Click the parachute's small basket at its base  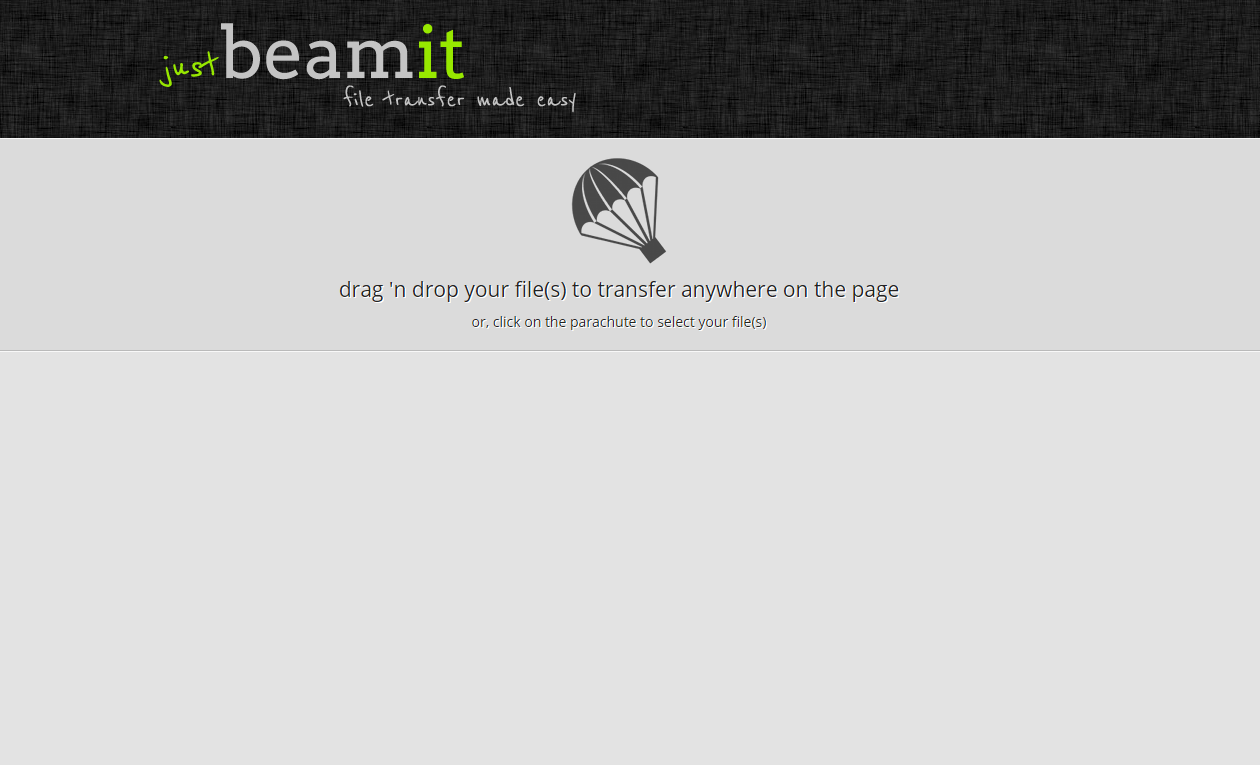(x=653, y=250)
